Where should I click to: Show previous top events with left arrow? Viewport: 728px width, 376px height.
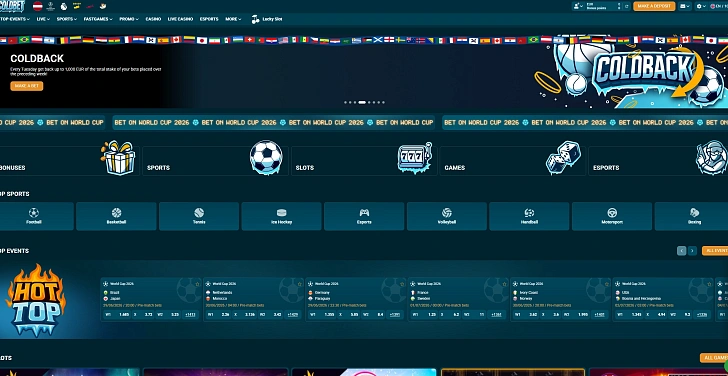click(682, 251)
